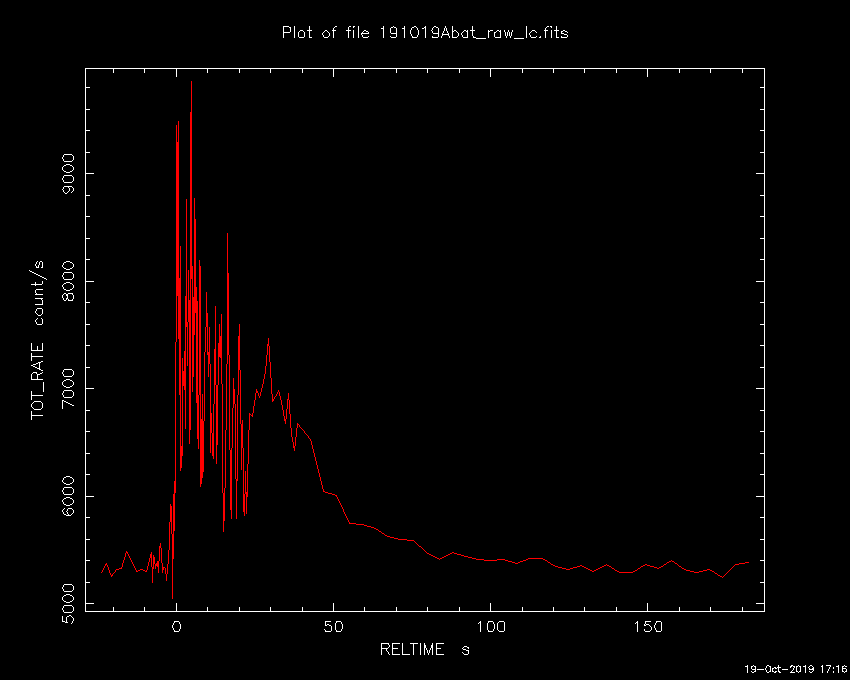The image size is (850, 680).
Task: Click the x-axis tick label 50
Action: click(x=333, y=627)
